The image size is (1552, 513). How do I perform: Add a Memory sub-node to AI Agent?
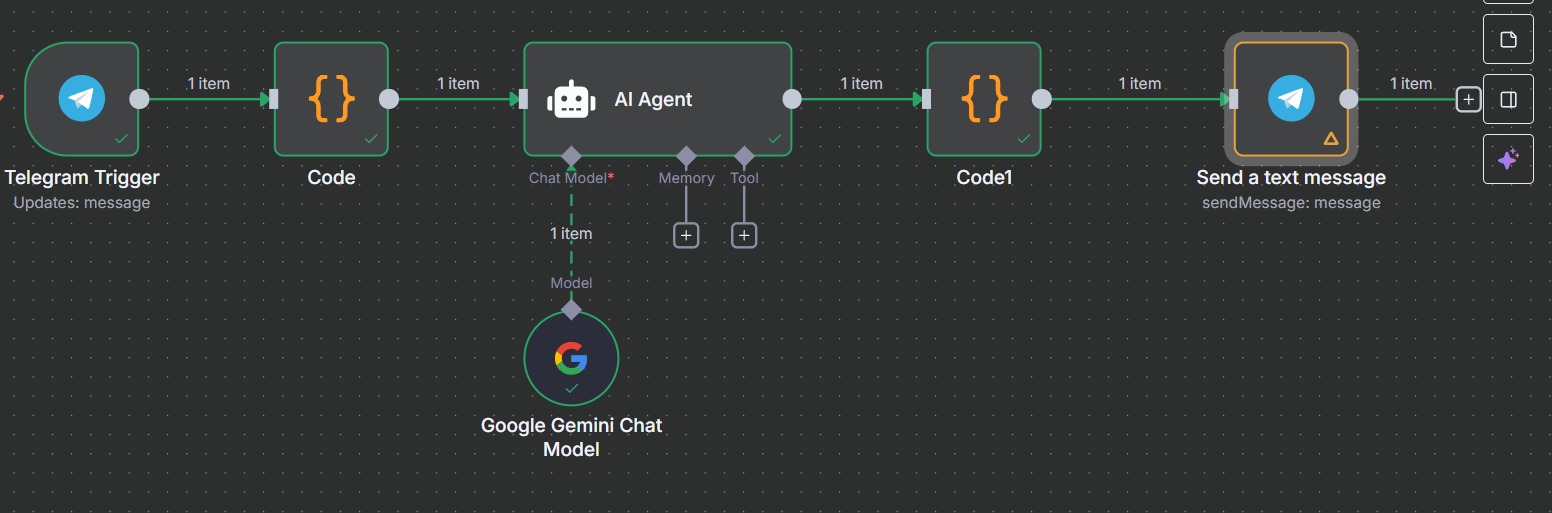(686, 235)
